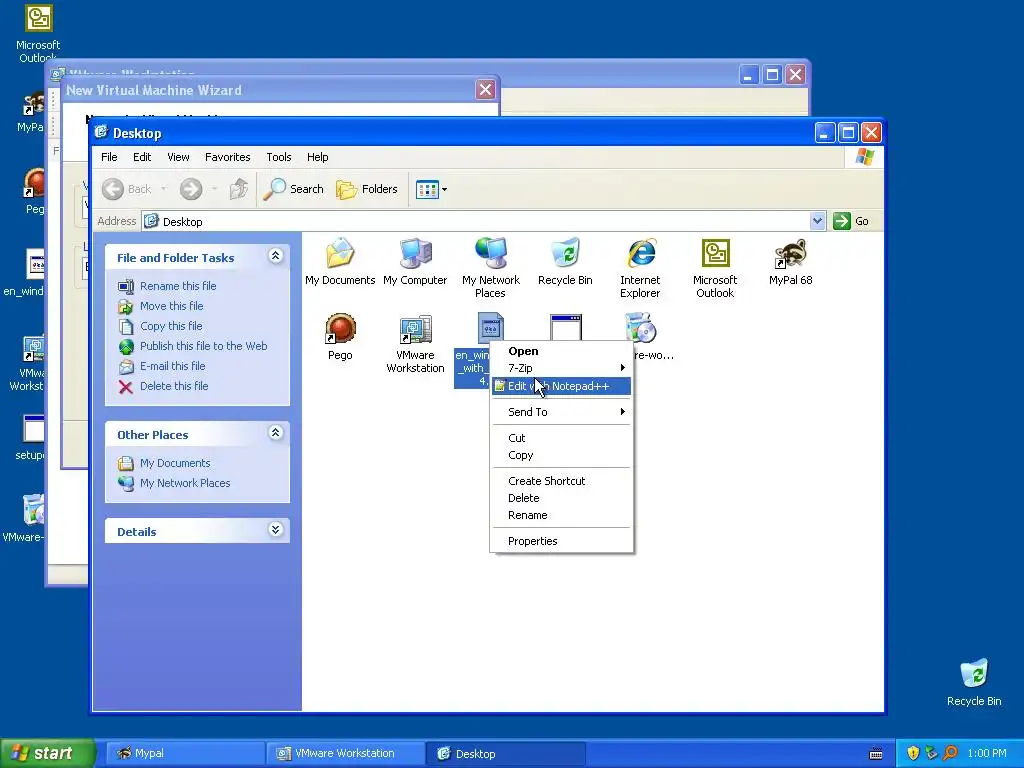The width and height of the screenshot is (1024, 768).
Task: Go to My Documents in Other Places
Action: pyautogui.click(x=175, y=463)
